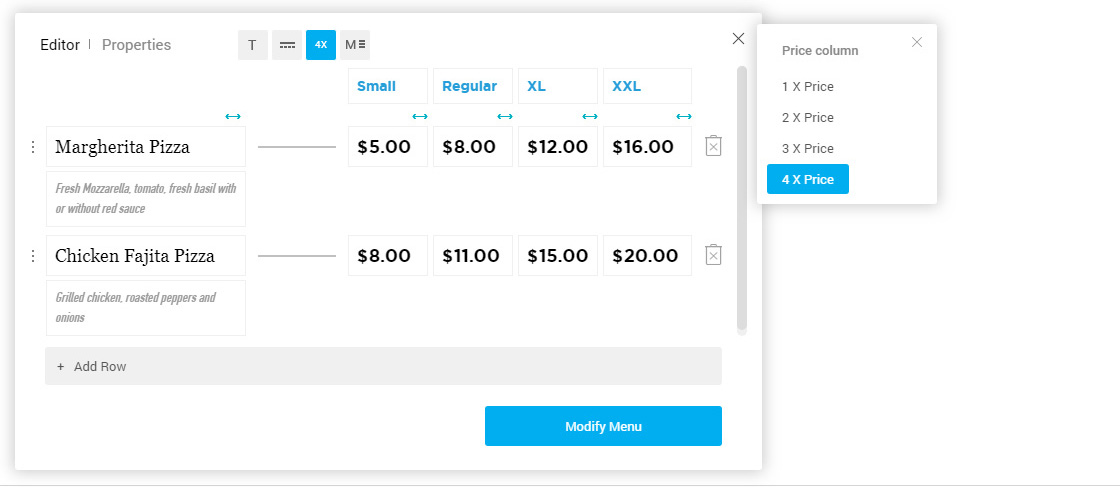This screenshot has width=1120, height=487.
Task: Select the T title toolbar icon
Action: [252, 45]
